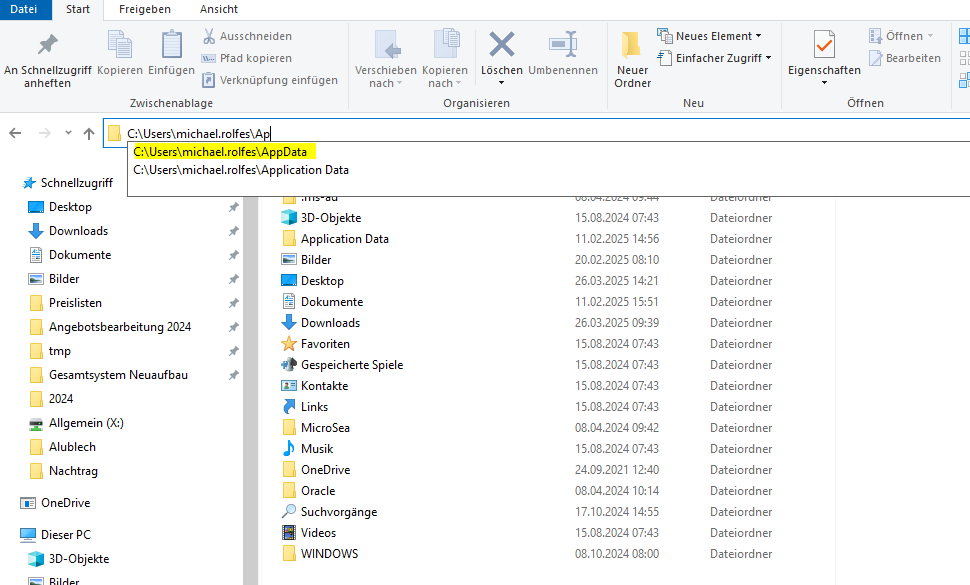Select the Oracle folder in list
The width and height of the screenshot is (970, 585).
click(318, 491)
